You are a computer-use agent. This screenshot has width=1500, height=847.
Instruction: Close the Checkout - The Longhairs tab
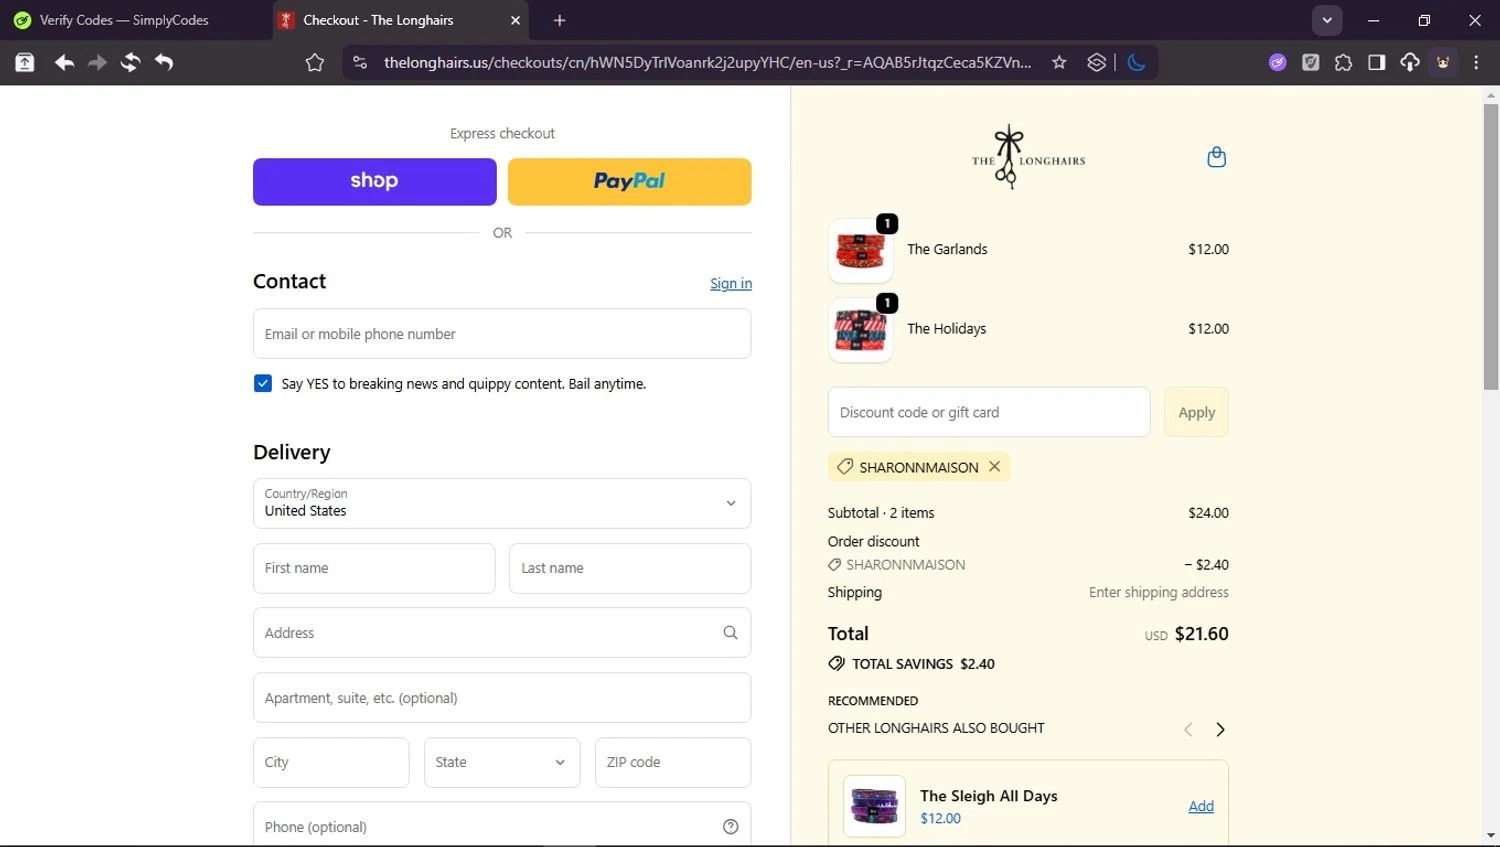point(515,20)
